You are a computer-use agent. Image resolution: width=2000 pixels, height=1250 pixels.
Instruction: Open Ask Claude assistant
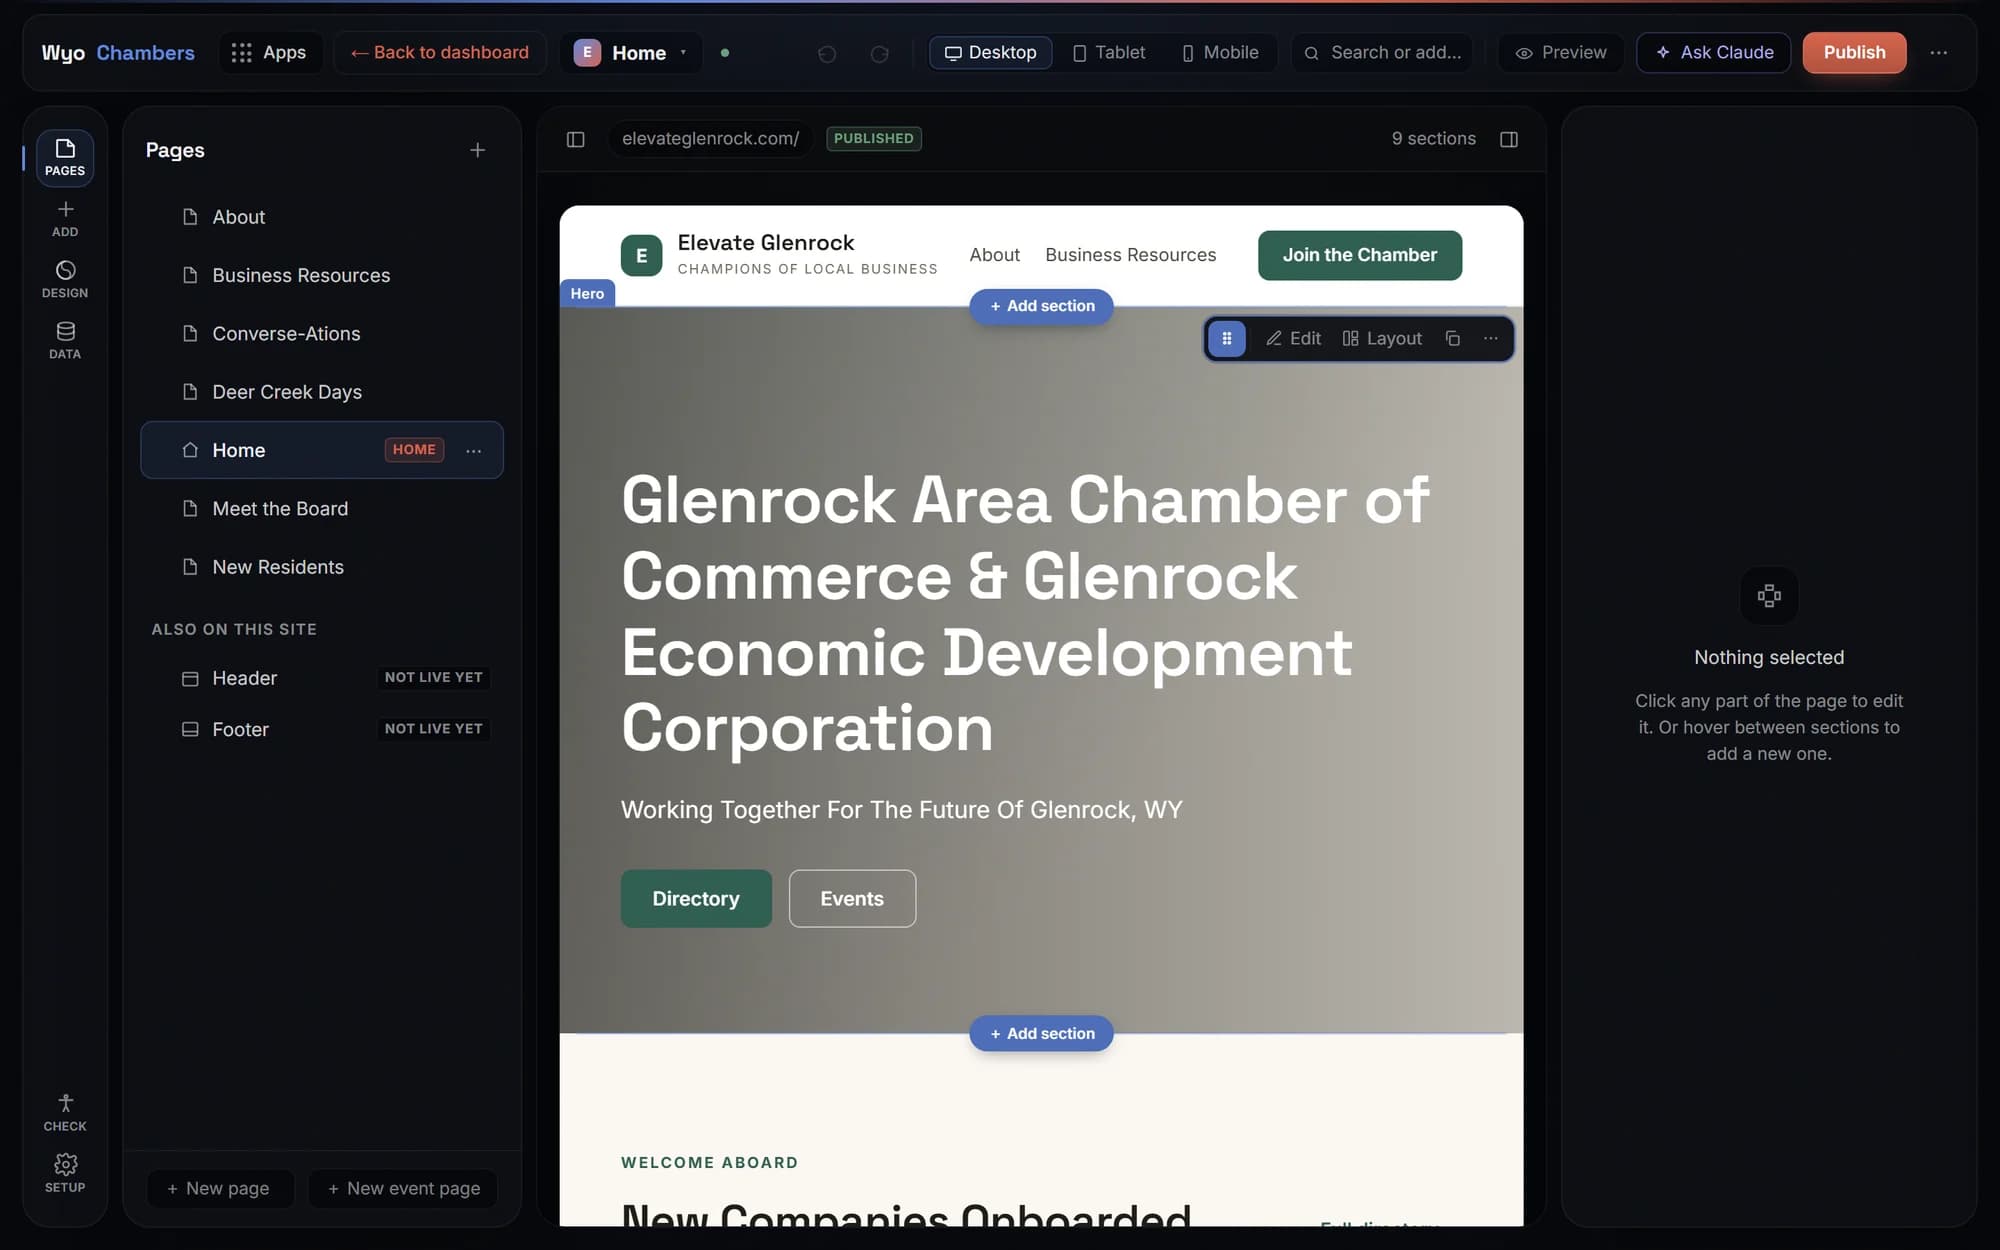(x=1714, y=53)
